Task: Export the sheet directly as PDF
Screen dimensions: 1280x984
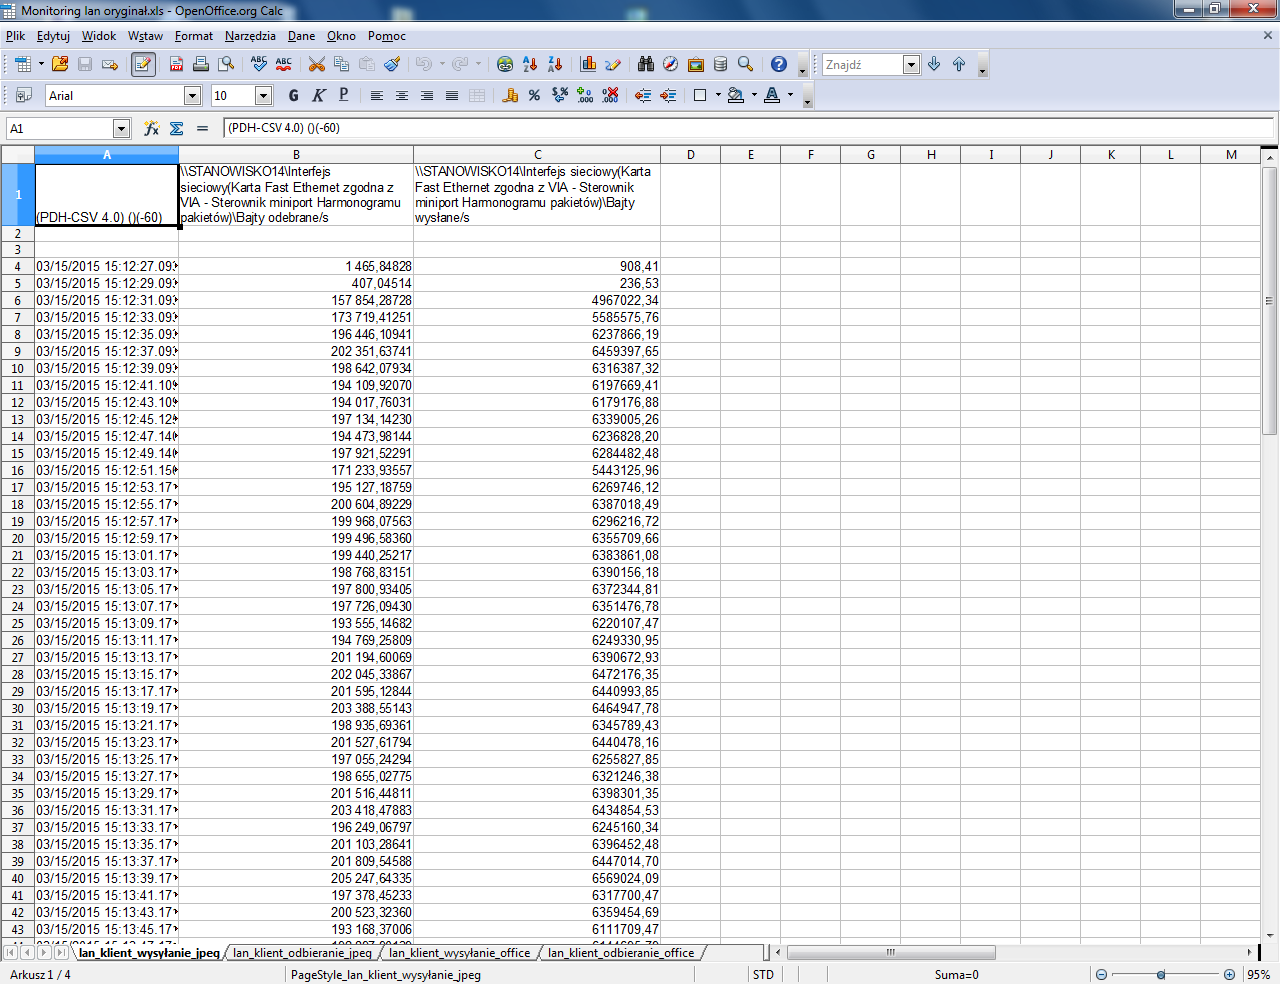Action: (176, 64)
